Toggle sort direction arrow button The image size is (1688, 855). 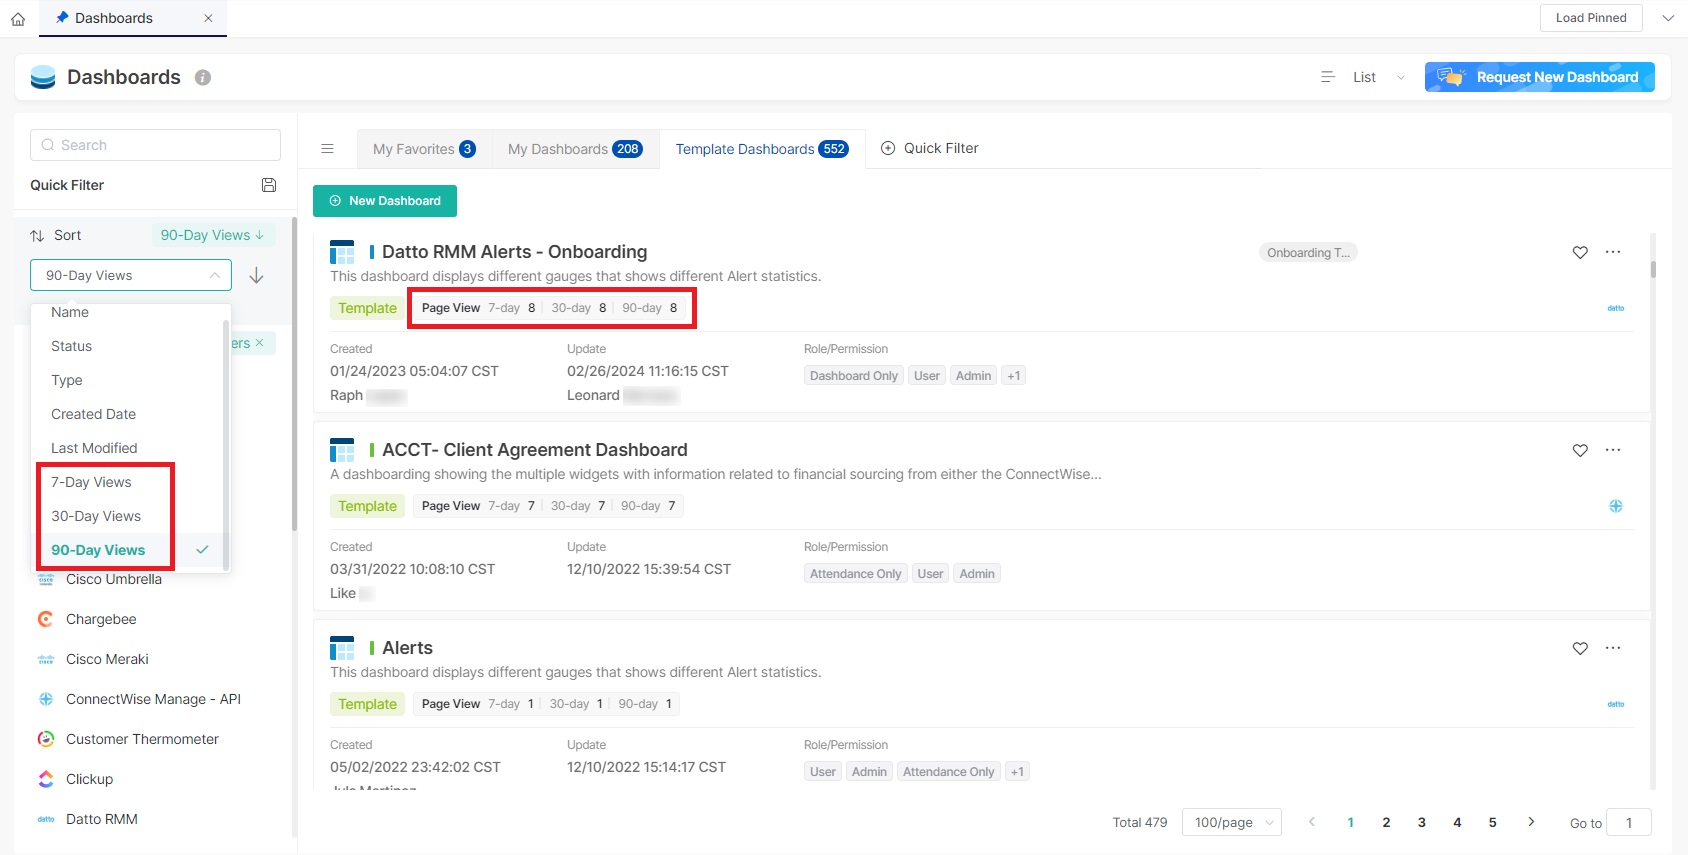click(x=256, y=275)
